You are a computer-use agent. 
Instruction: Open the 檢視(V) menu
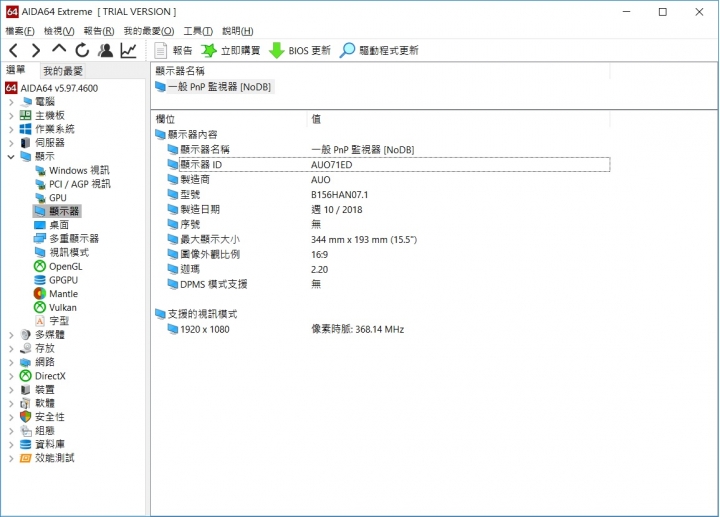pos(59,31)
